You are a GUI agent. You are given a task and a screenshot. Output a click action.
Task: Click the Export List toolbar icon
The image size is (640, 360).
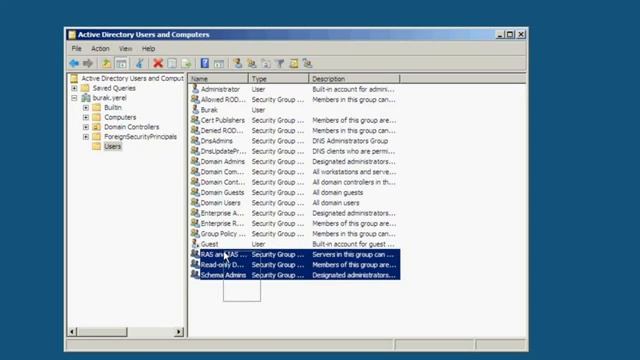click(186, 63)
